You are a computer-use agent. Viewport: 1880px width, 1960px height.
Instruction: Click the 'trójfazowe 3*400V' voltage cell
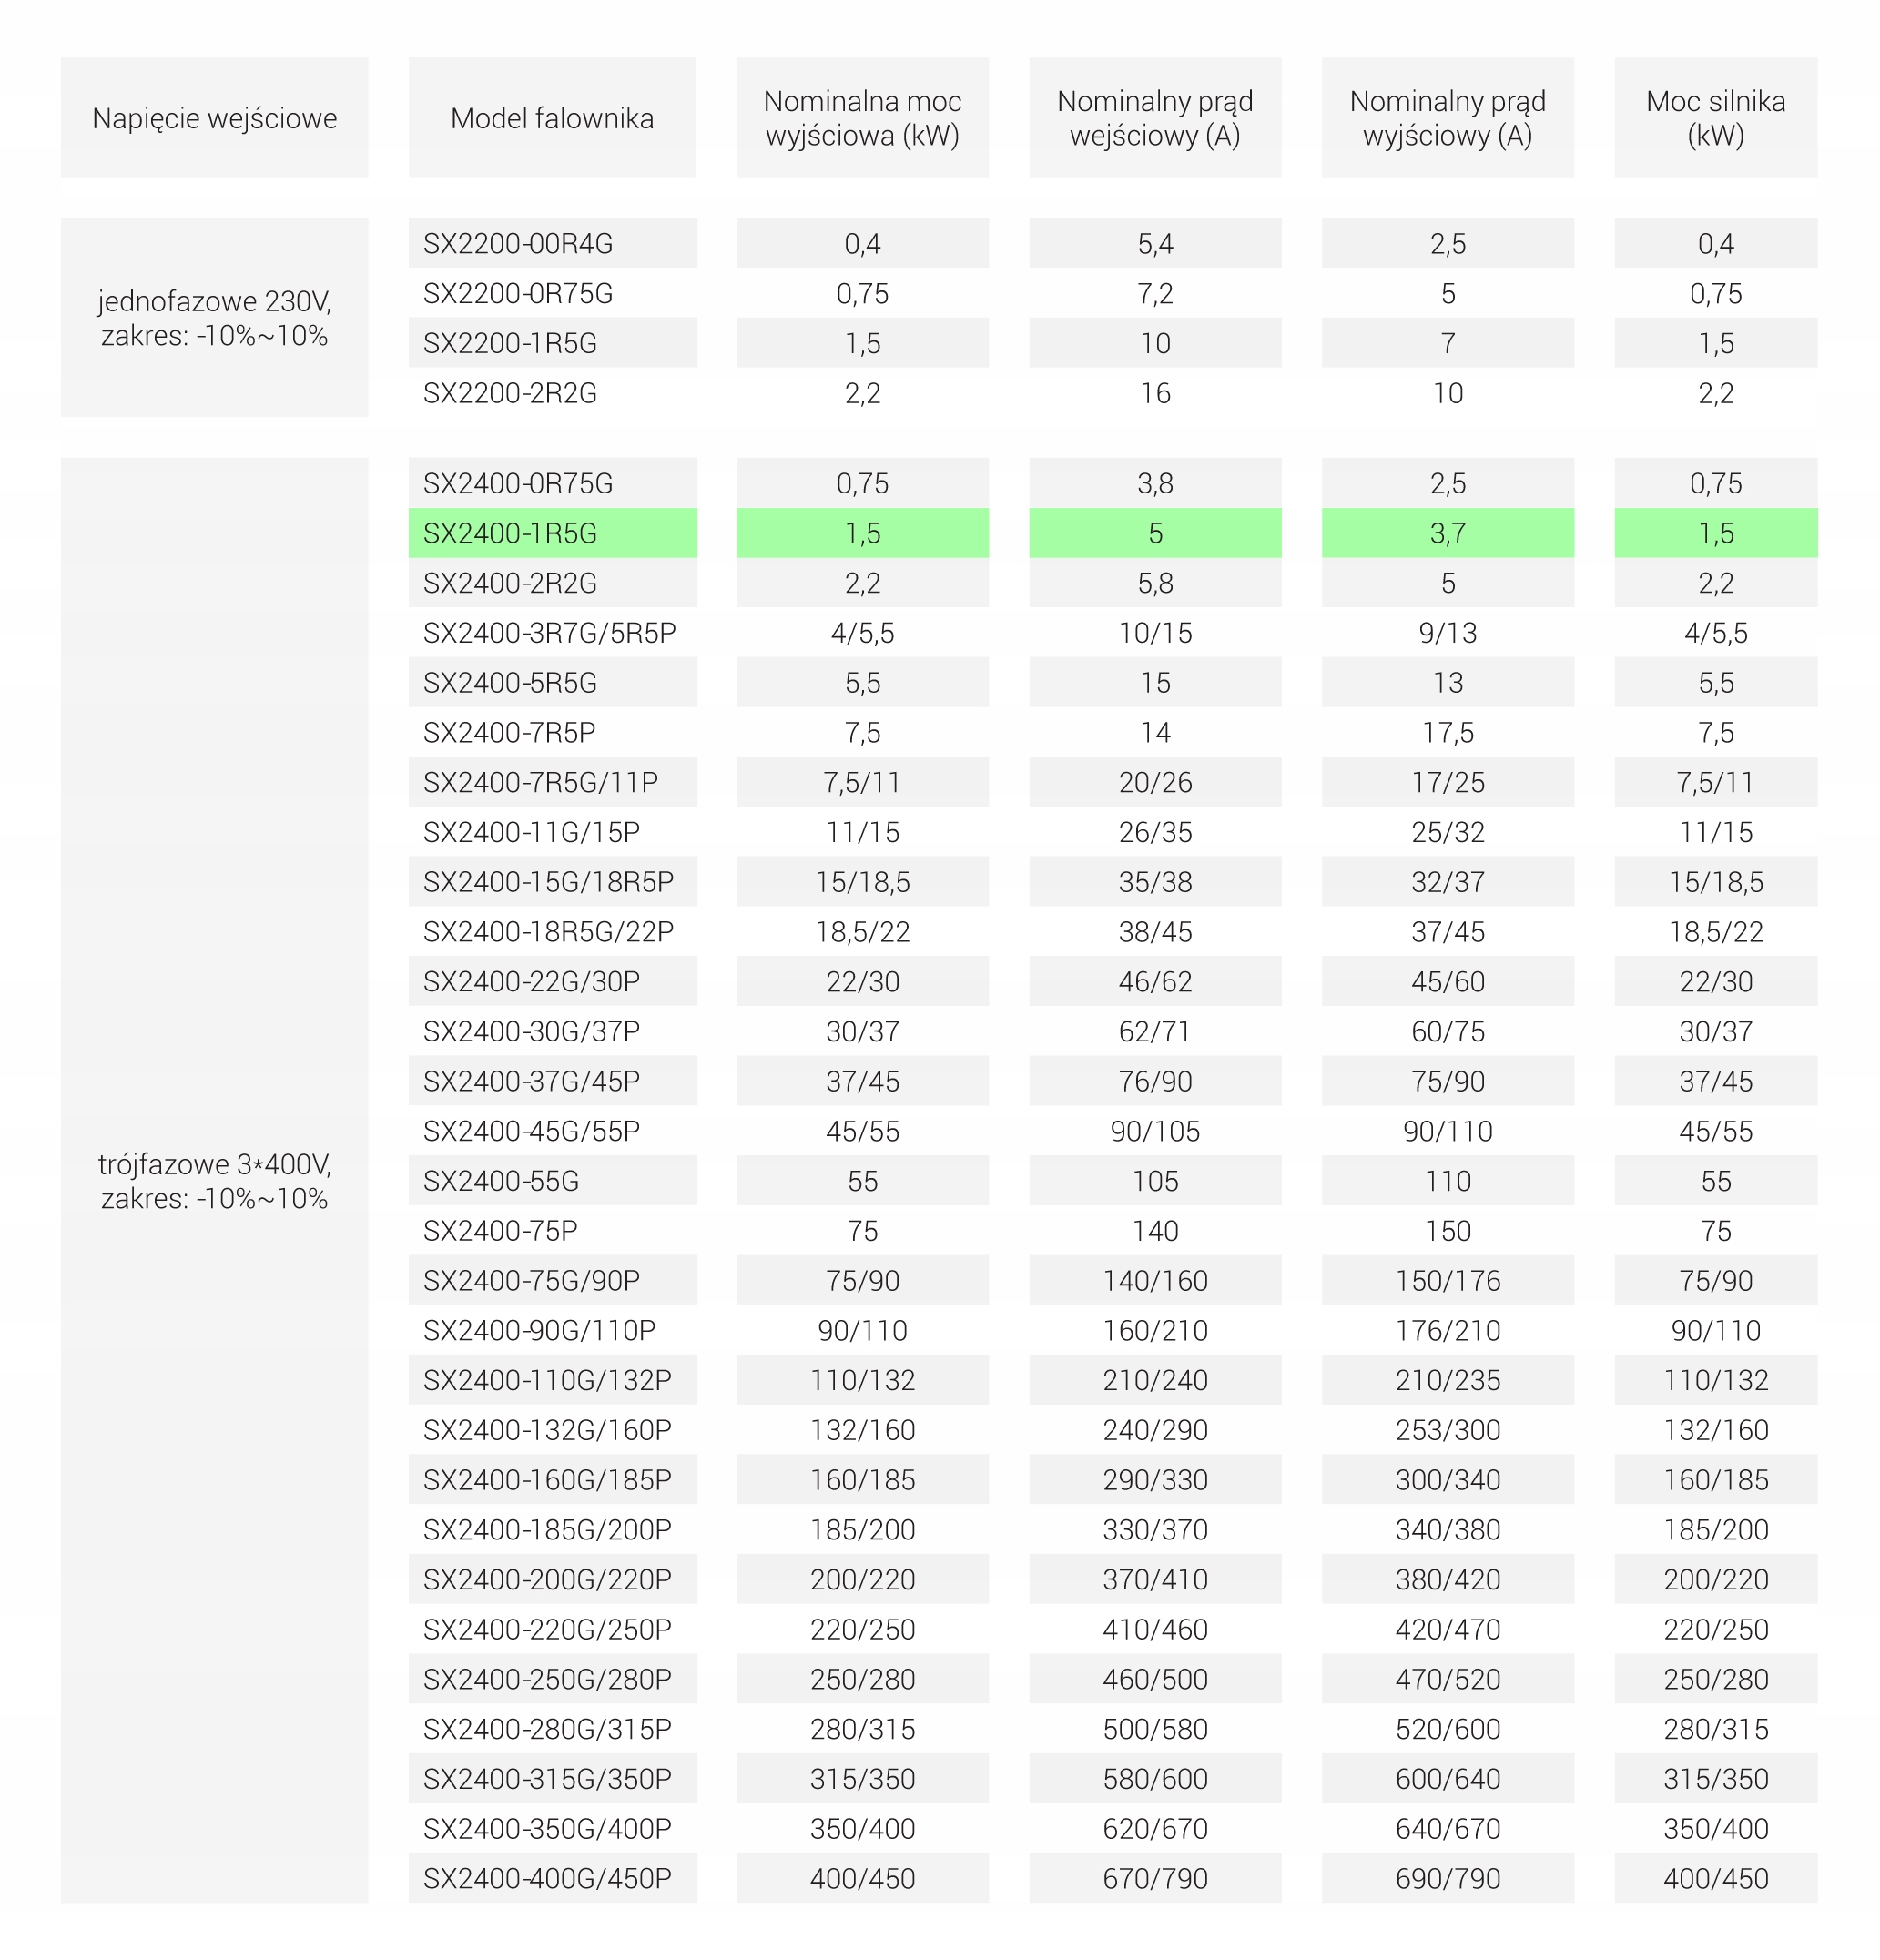pyautogui.click(x=214, y=1181)
